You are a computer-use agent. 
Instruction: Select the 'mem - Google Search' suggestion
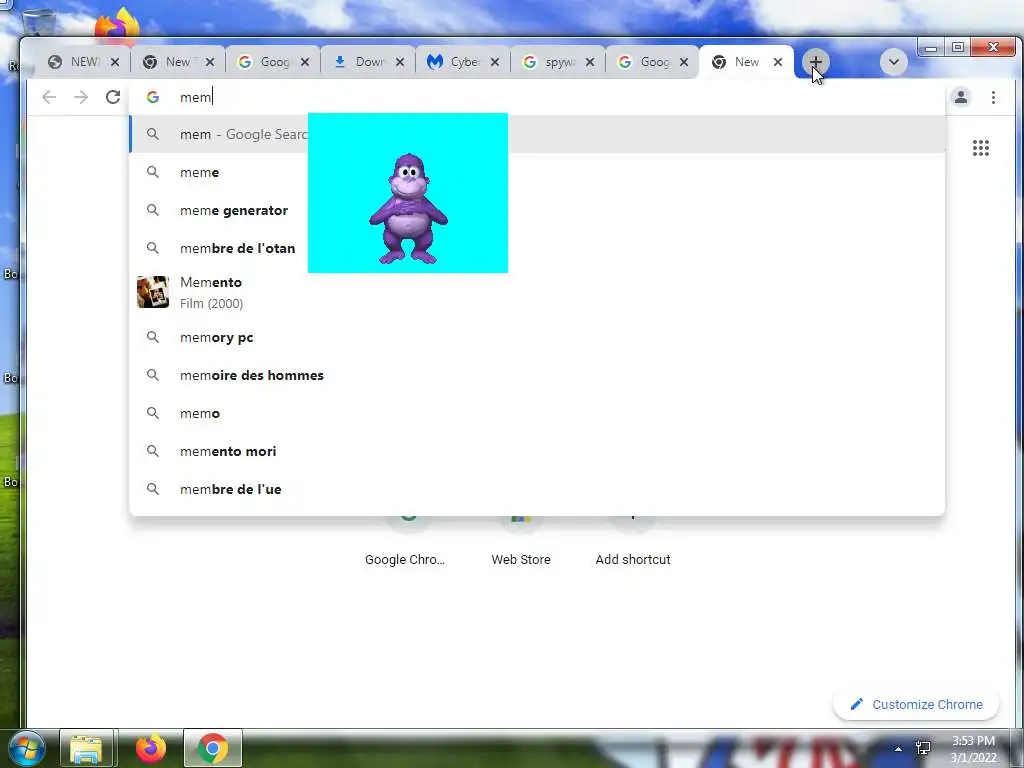(x=537, y=135)
